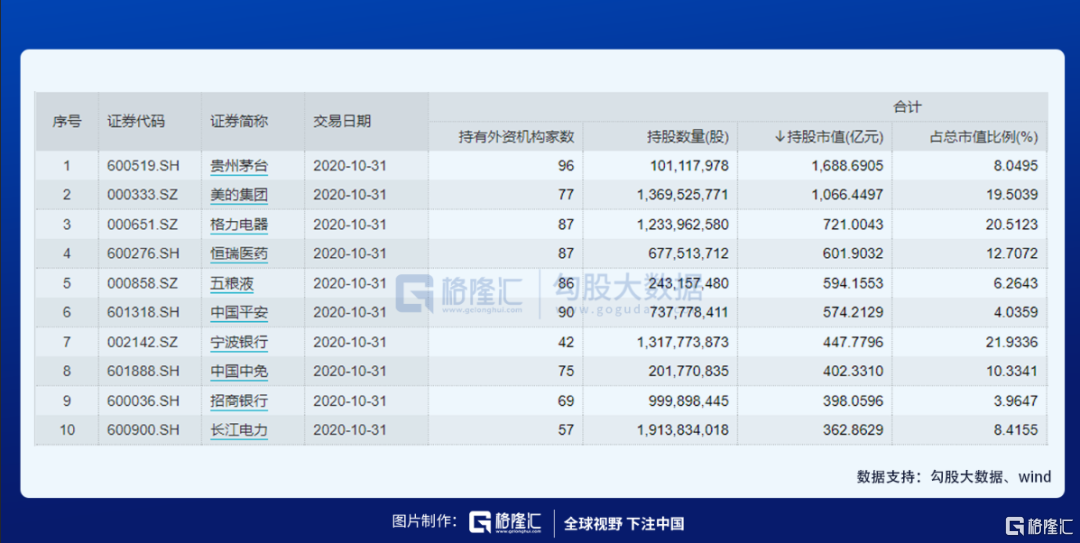Viewport: 1080px width, 543px height.
Task: Click the market value 601.9032
Action: [855, 254]
